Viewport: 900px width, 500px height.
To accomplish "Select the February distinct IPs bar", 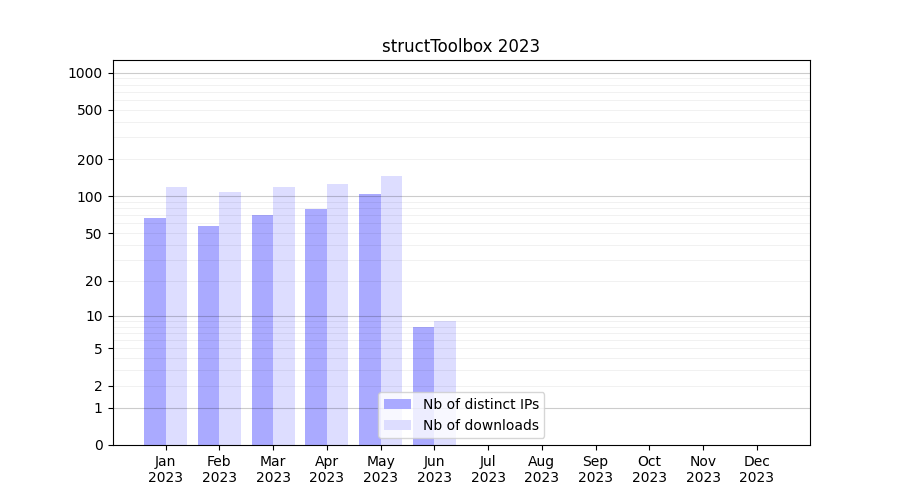I will (208, 335).
